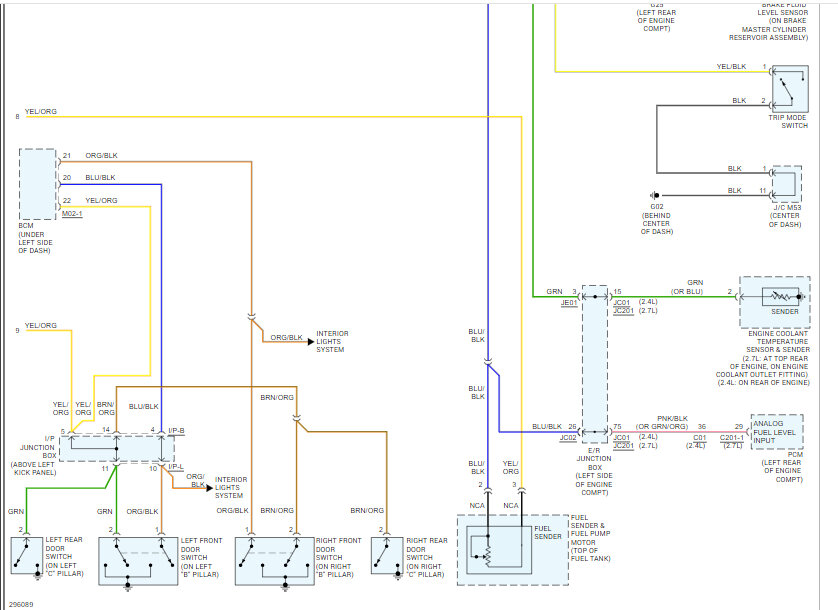Select the NCA label under fuel sender pin 3
The height and width of the screenshot is (610, 838).
click(x=511, y=505)
